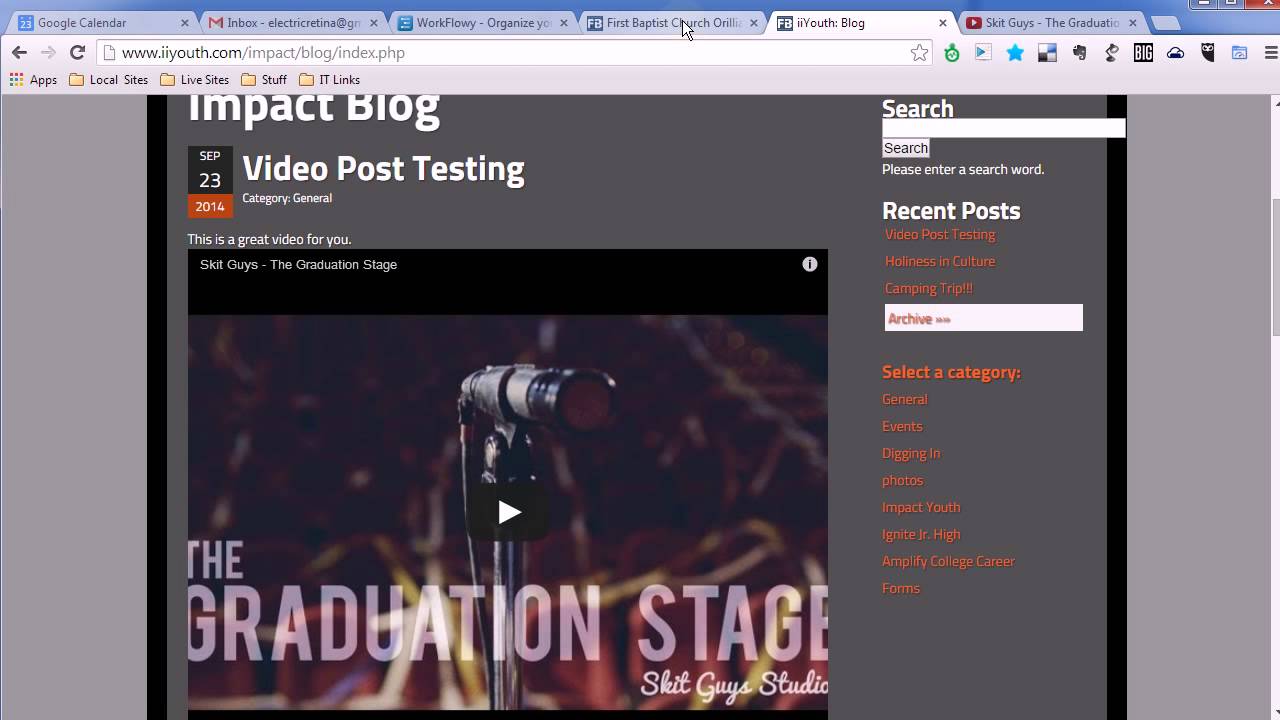The image size is (1280, 720).
Task: Click the Video Post Testing post title
Action: click(383, 169)
